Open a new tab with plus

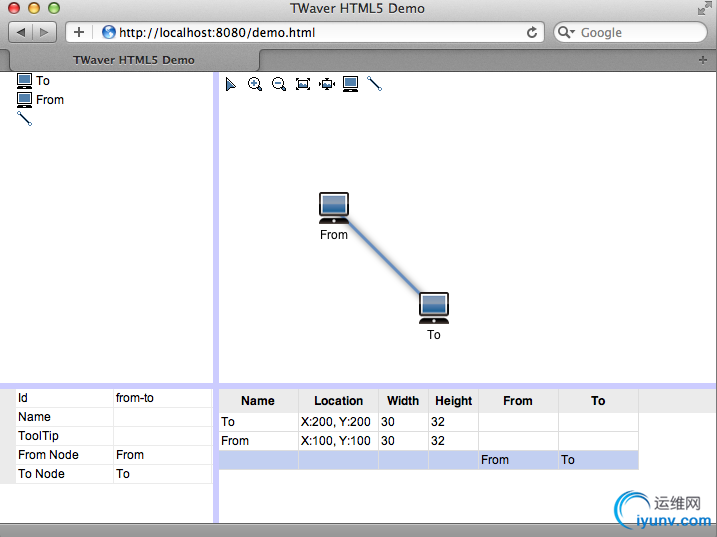[x=703, y=60]
